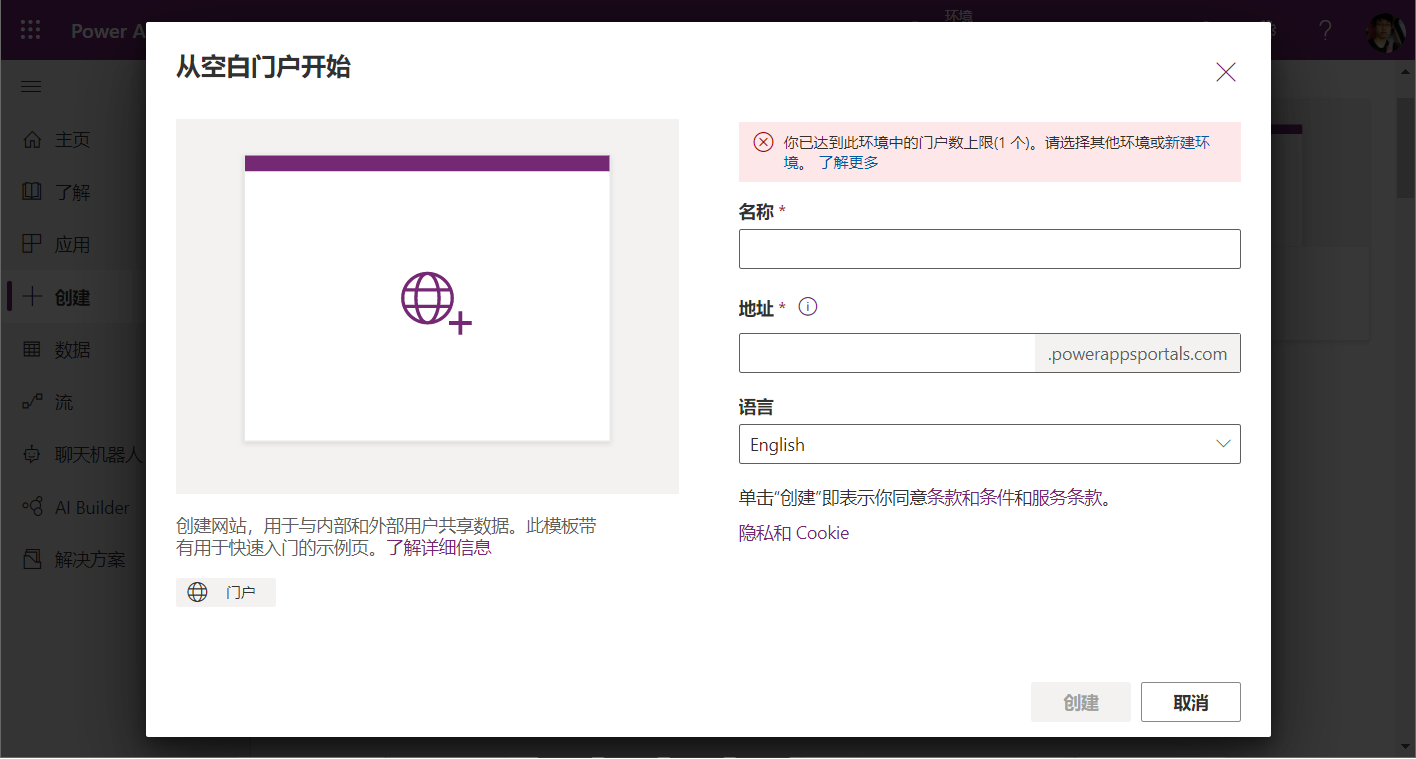
Task: Click the red error icon in banner
Action: (763, 142)
